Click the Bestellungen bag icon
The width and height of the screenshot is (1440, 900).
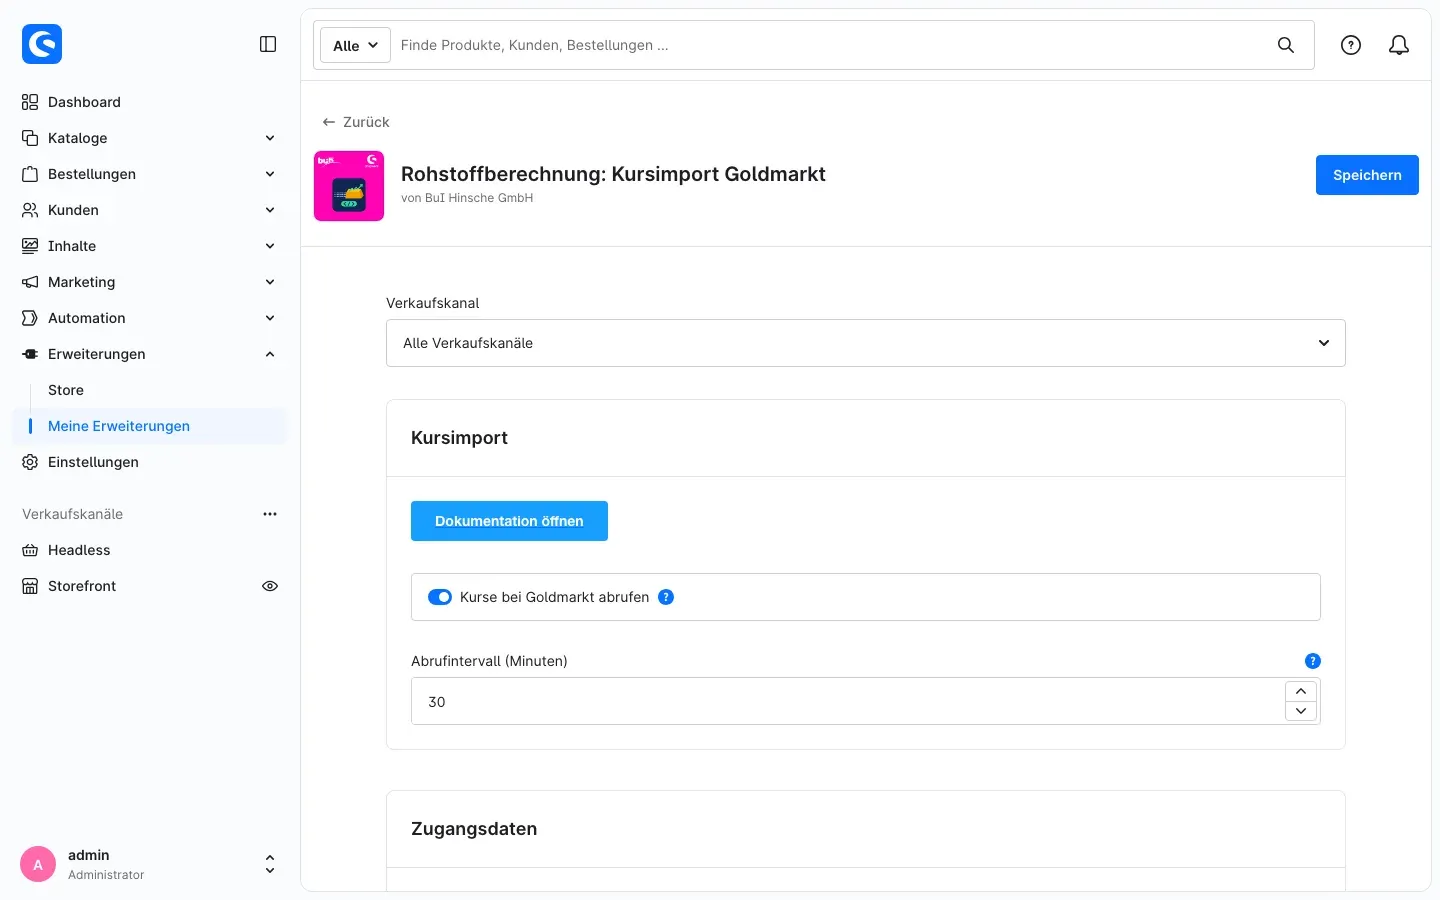point(30,174)
